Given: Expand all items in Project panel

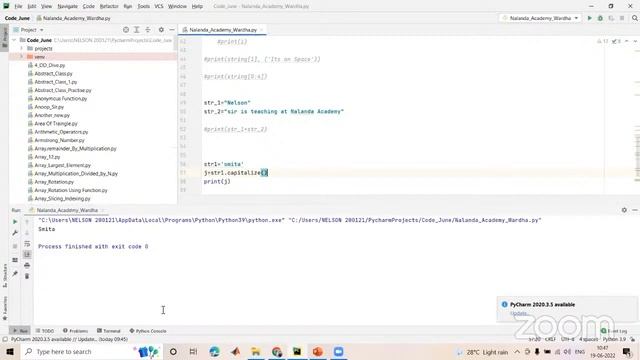Looking at the screenshot, I should click(x=137, y=30).
